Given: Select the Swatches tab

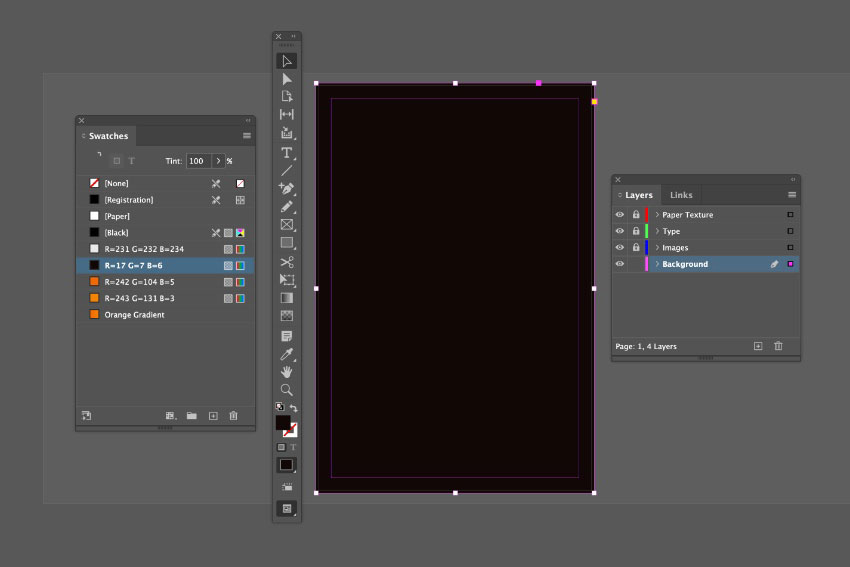Looking at the screenshot, I should (x=108, y=136).
